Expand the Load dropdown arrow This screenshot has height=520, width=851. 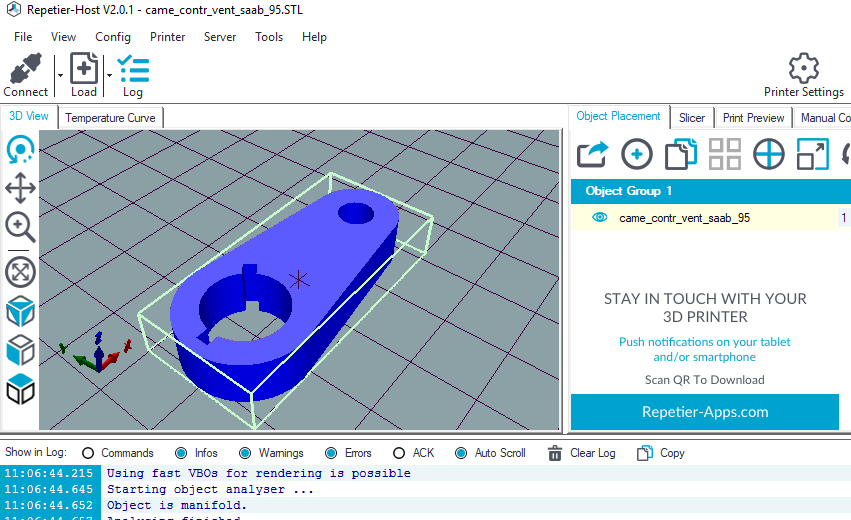pyautogui.click(x=107, y=75)
